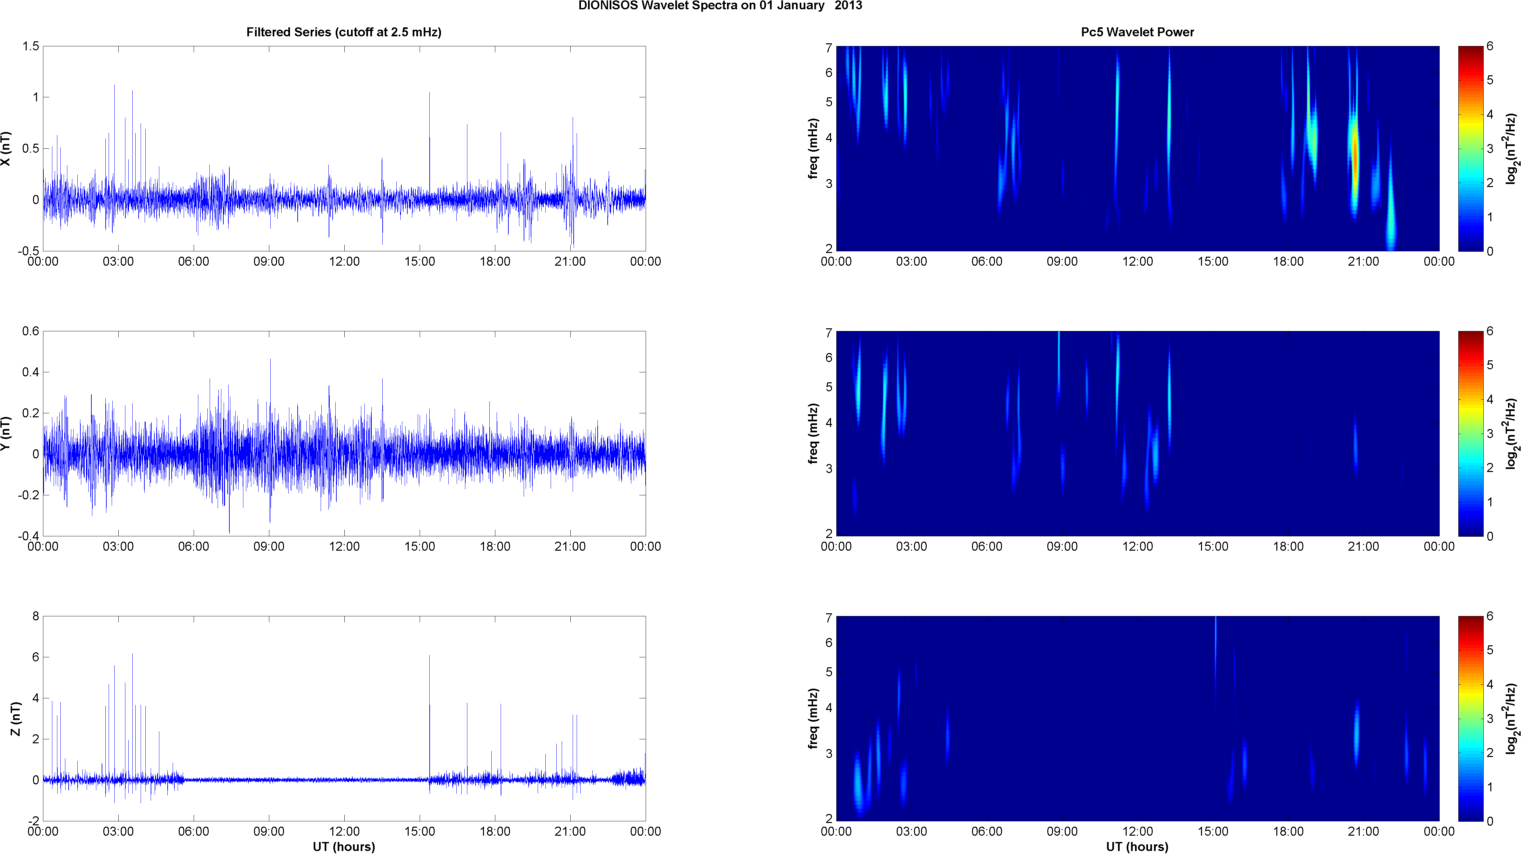Click the '6' tick on the top colorbar
The image size is (1521, 854).
pos(1490,47)
